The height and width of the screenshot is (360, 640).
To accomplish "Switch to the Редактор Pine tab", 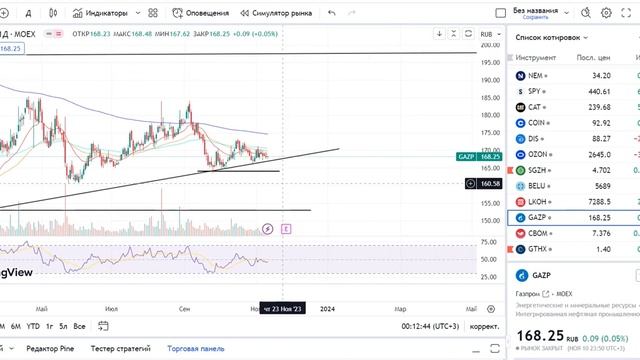I will pyautogui.click(x=50, y=349).
